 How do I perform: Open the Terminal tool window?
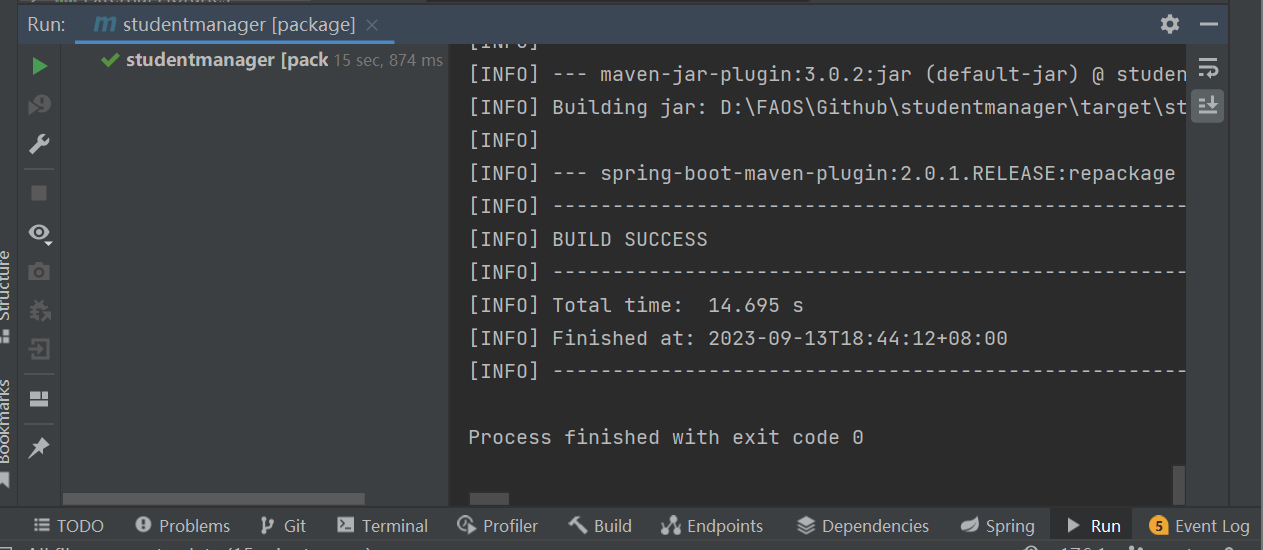pyautogui.click(x=383, y=526)
